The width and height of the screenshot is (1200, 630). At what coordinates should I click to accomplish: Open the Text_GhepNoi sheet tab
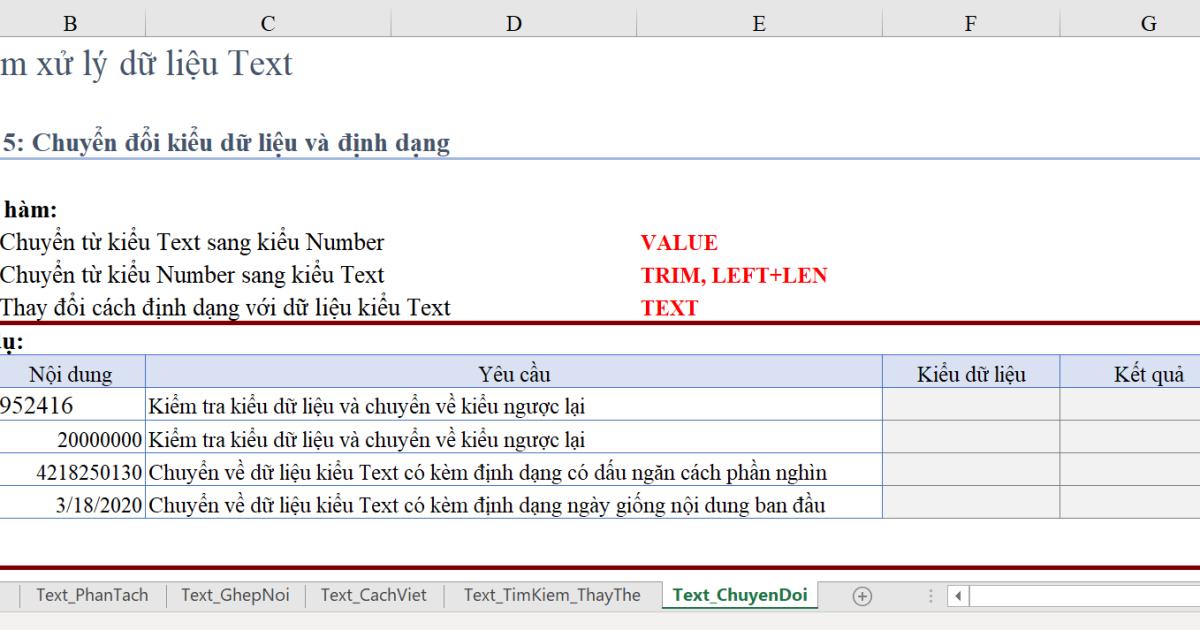[x=235, y=595]
